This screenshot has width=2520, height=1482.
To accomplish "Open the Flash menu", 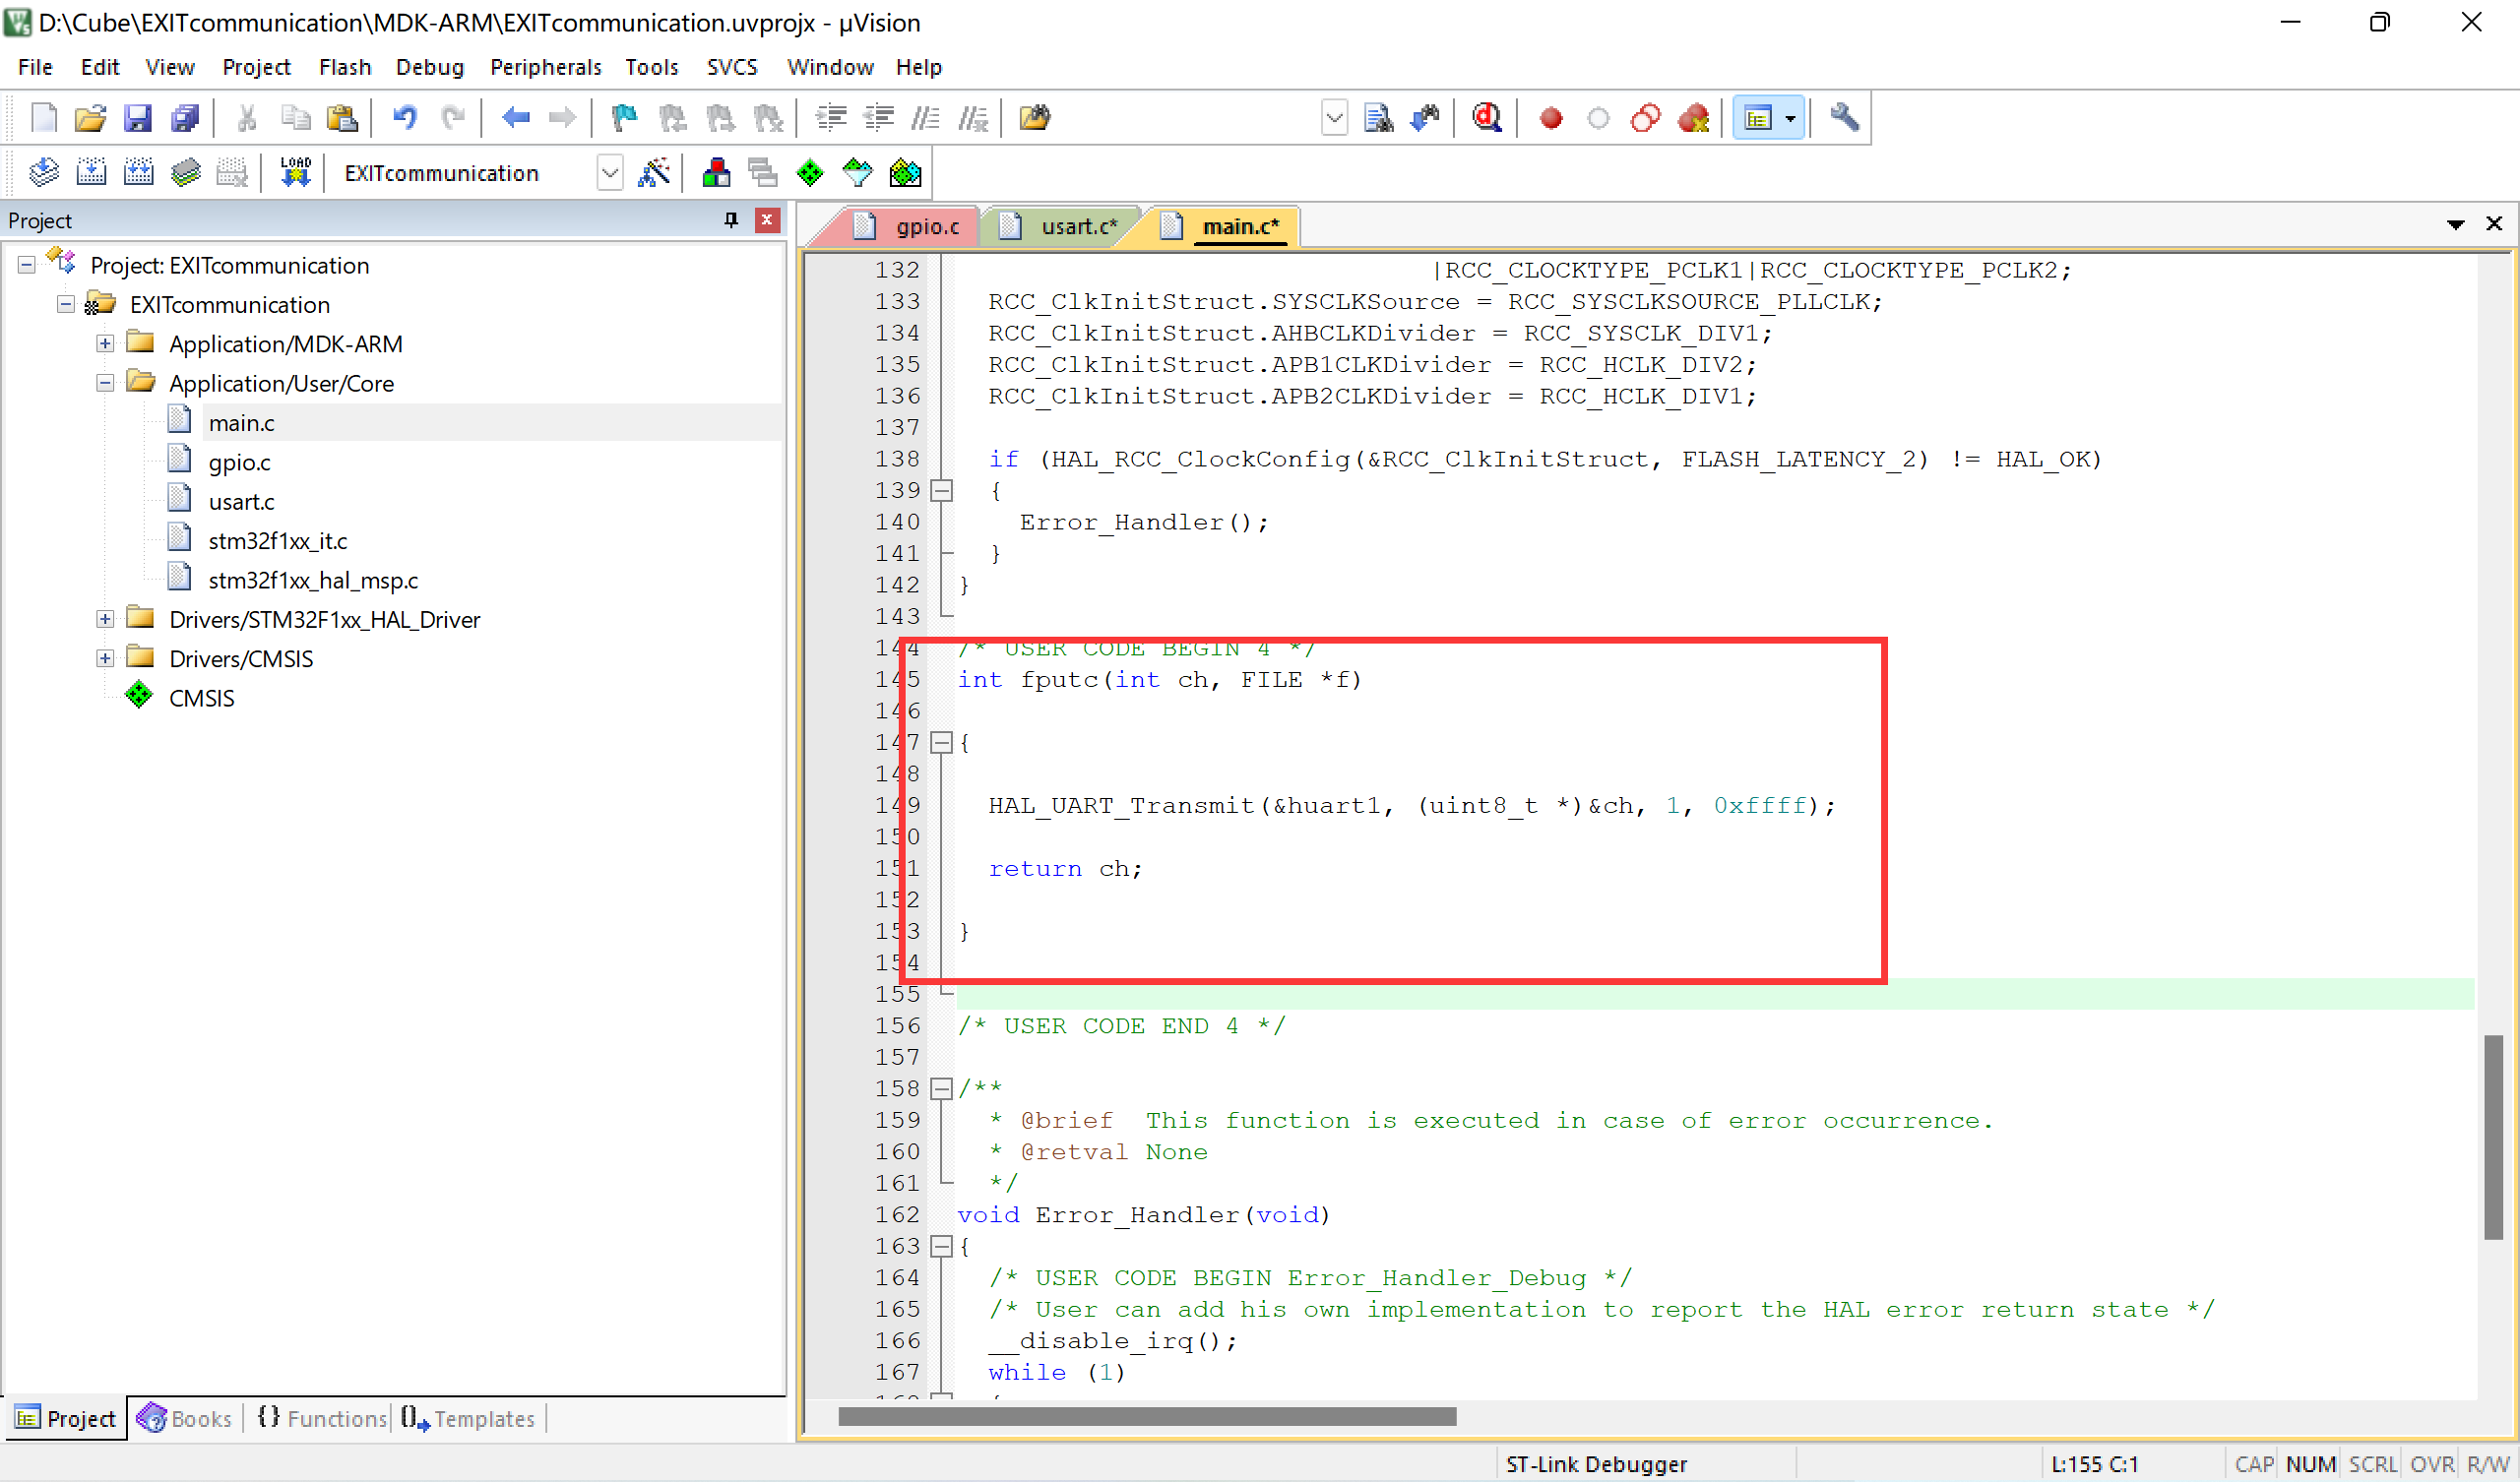I will (344, 67).
